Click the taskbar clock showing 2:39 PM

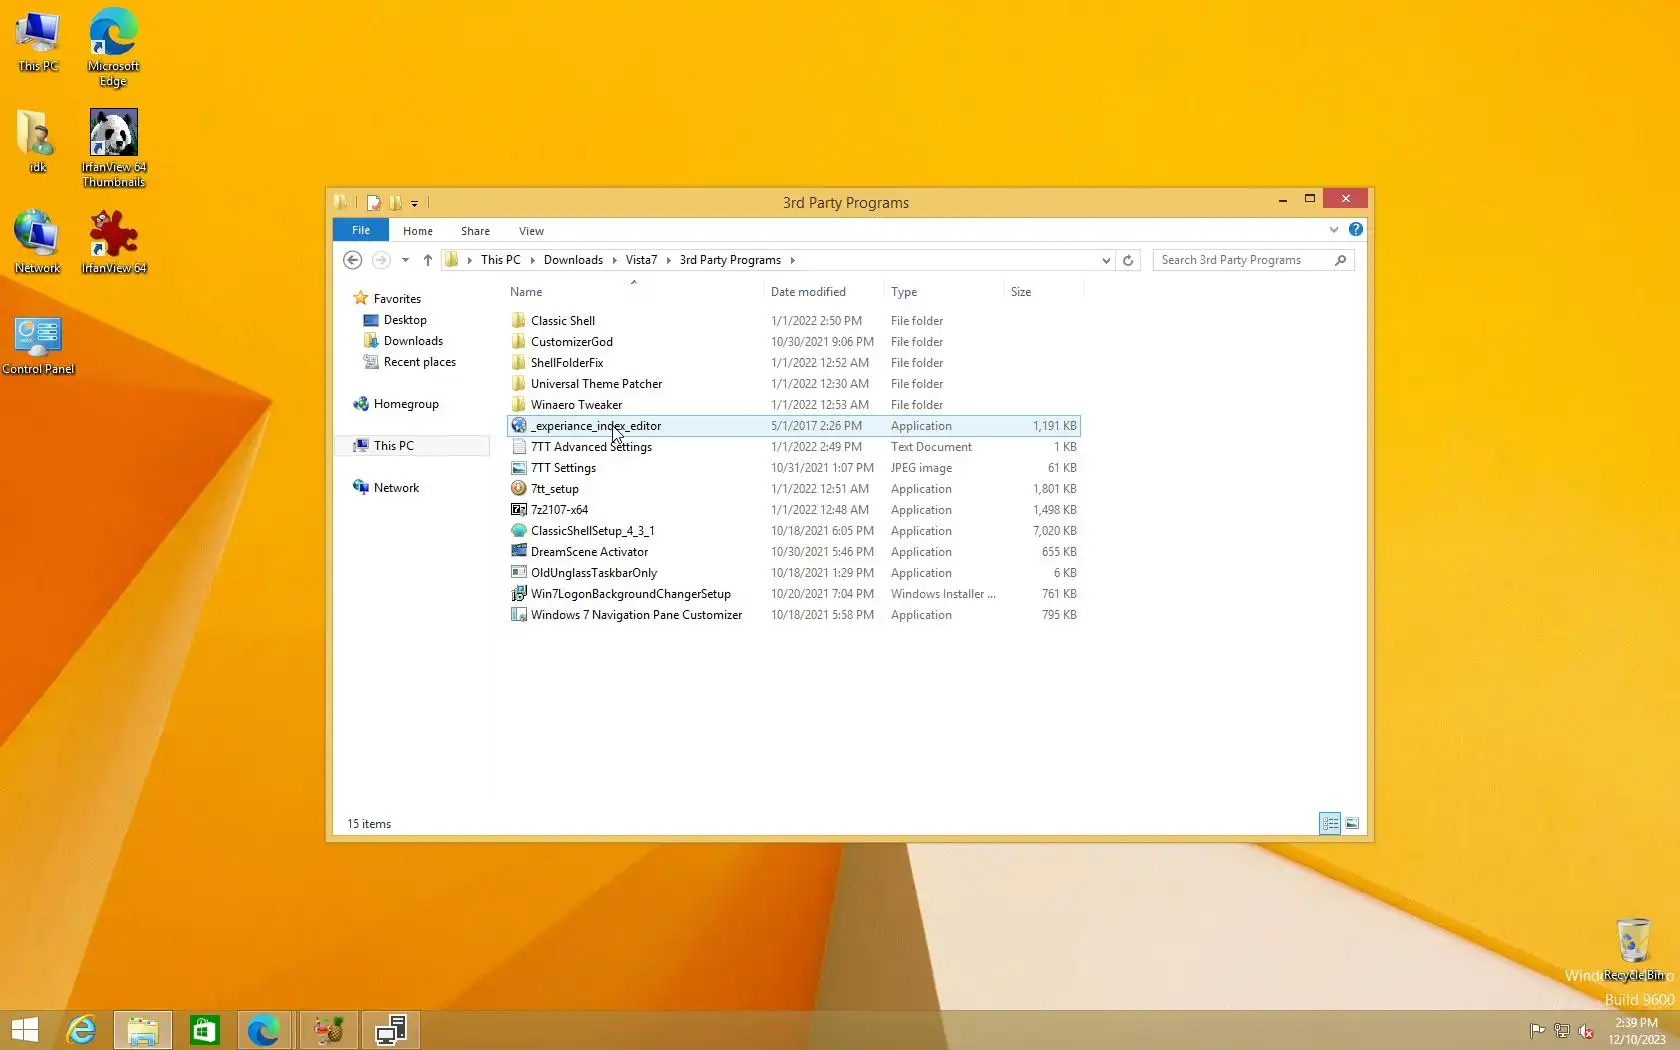(1637, 1031)
